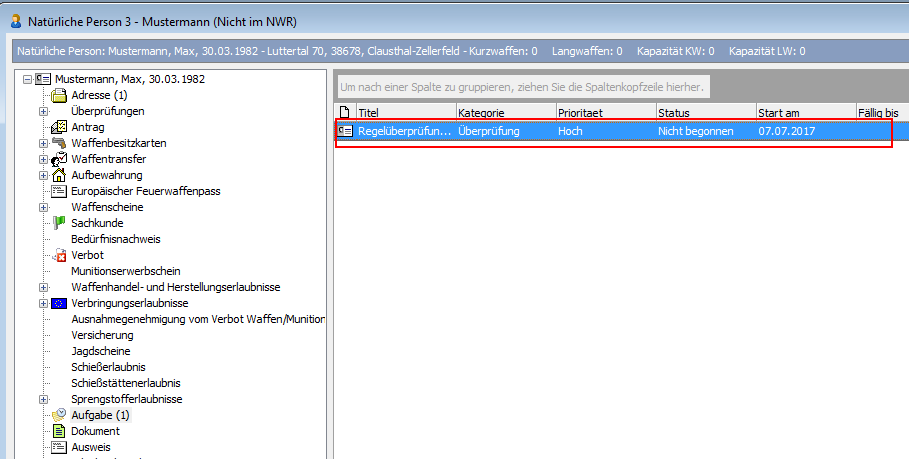Select the Waffenbesitzkarten gun icon

58,143
